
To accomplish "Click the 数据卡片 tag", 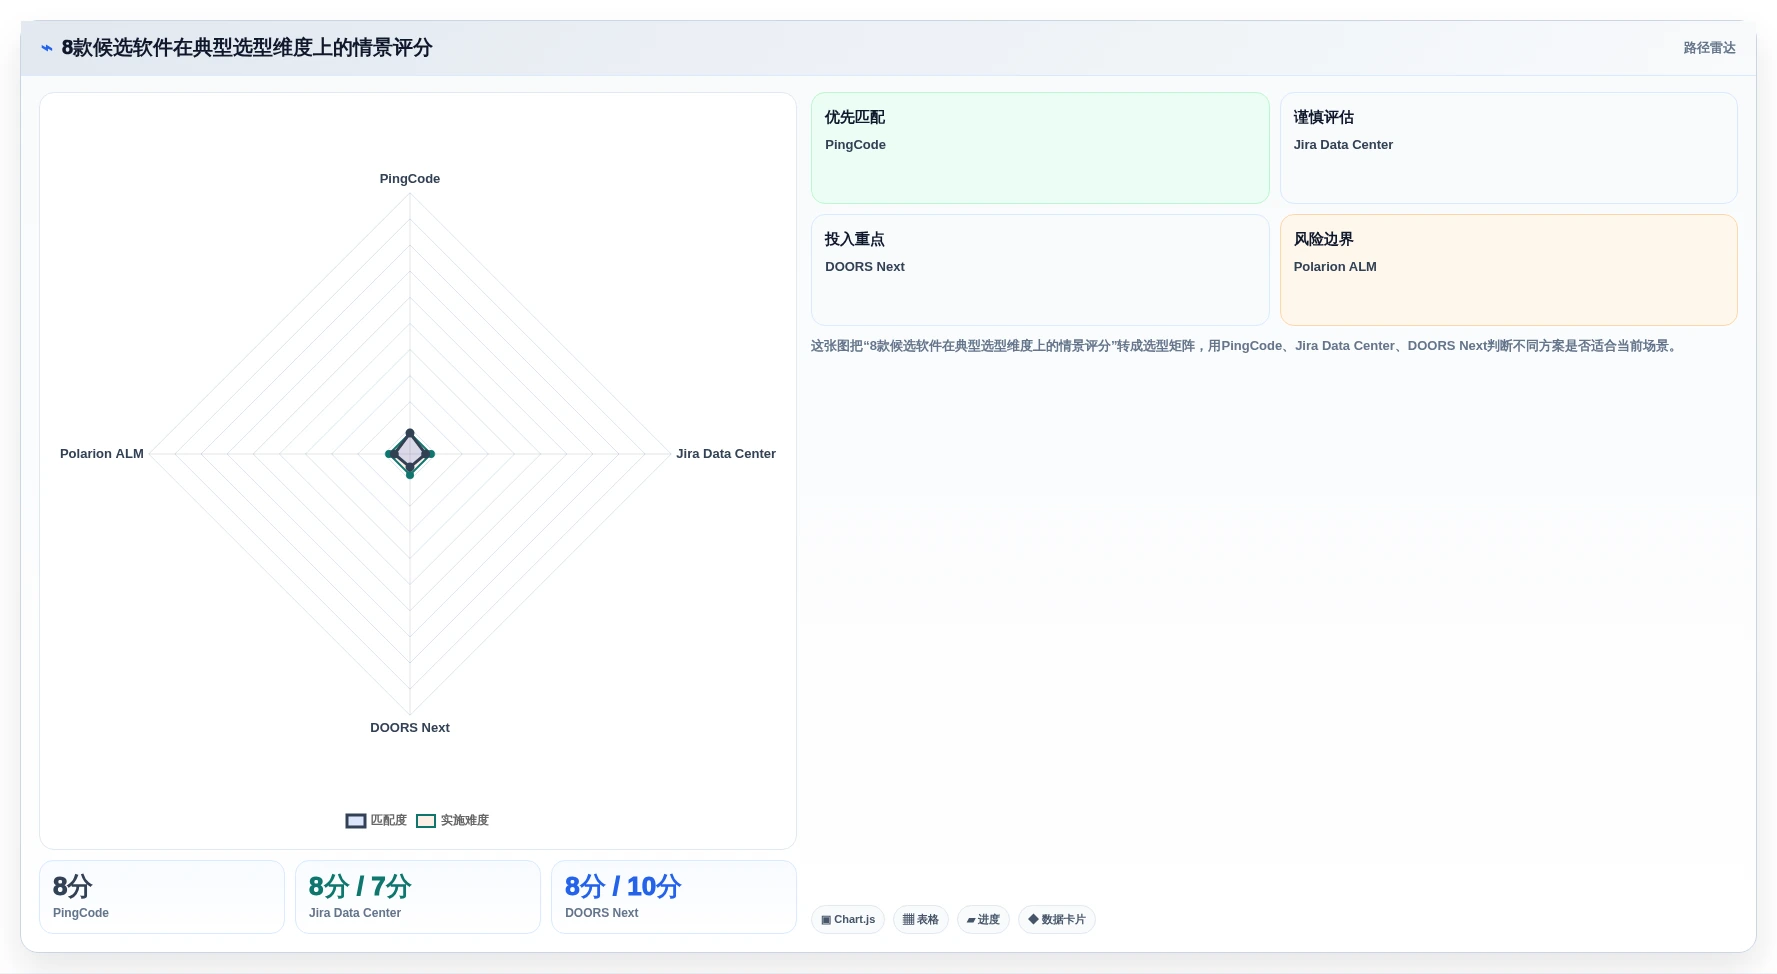I will pos(1057,920).
